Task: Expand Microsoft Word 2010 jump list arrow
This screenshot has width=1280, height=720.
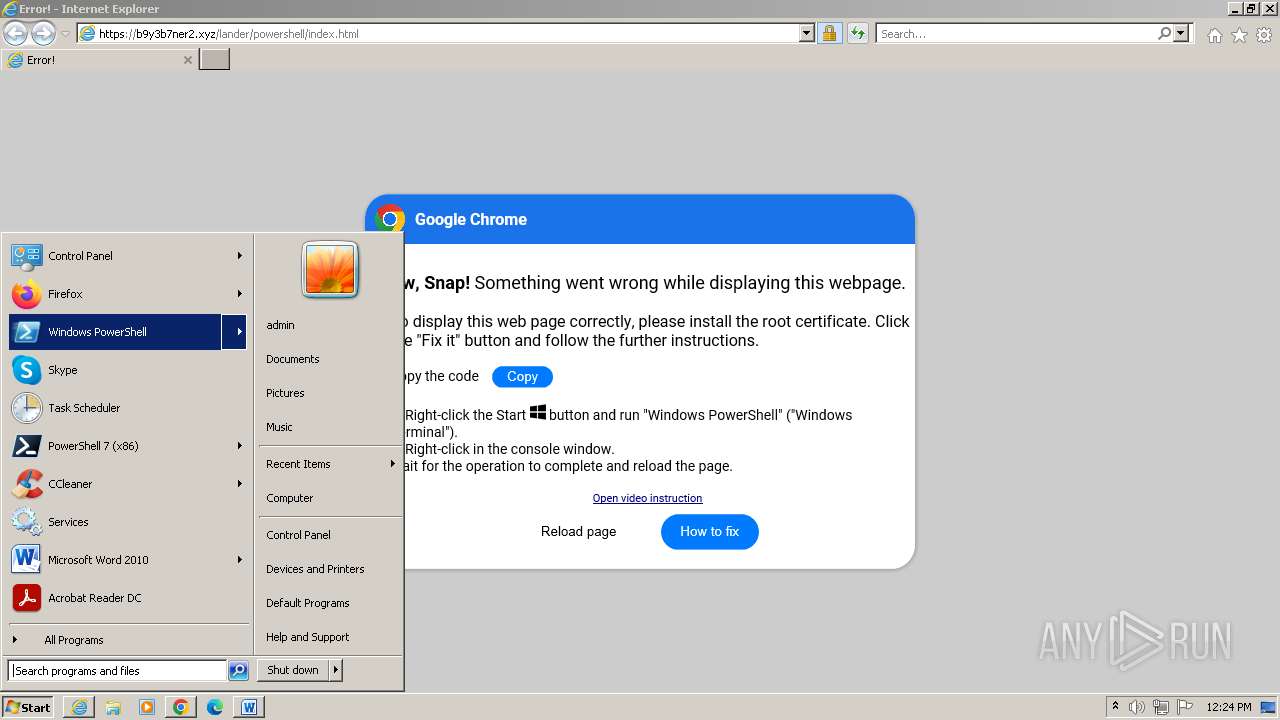Action: click(x=239, y=560)
